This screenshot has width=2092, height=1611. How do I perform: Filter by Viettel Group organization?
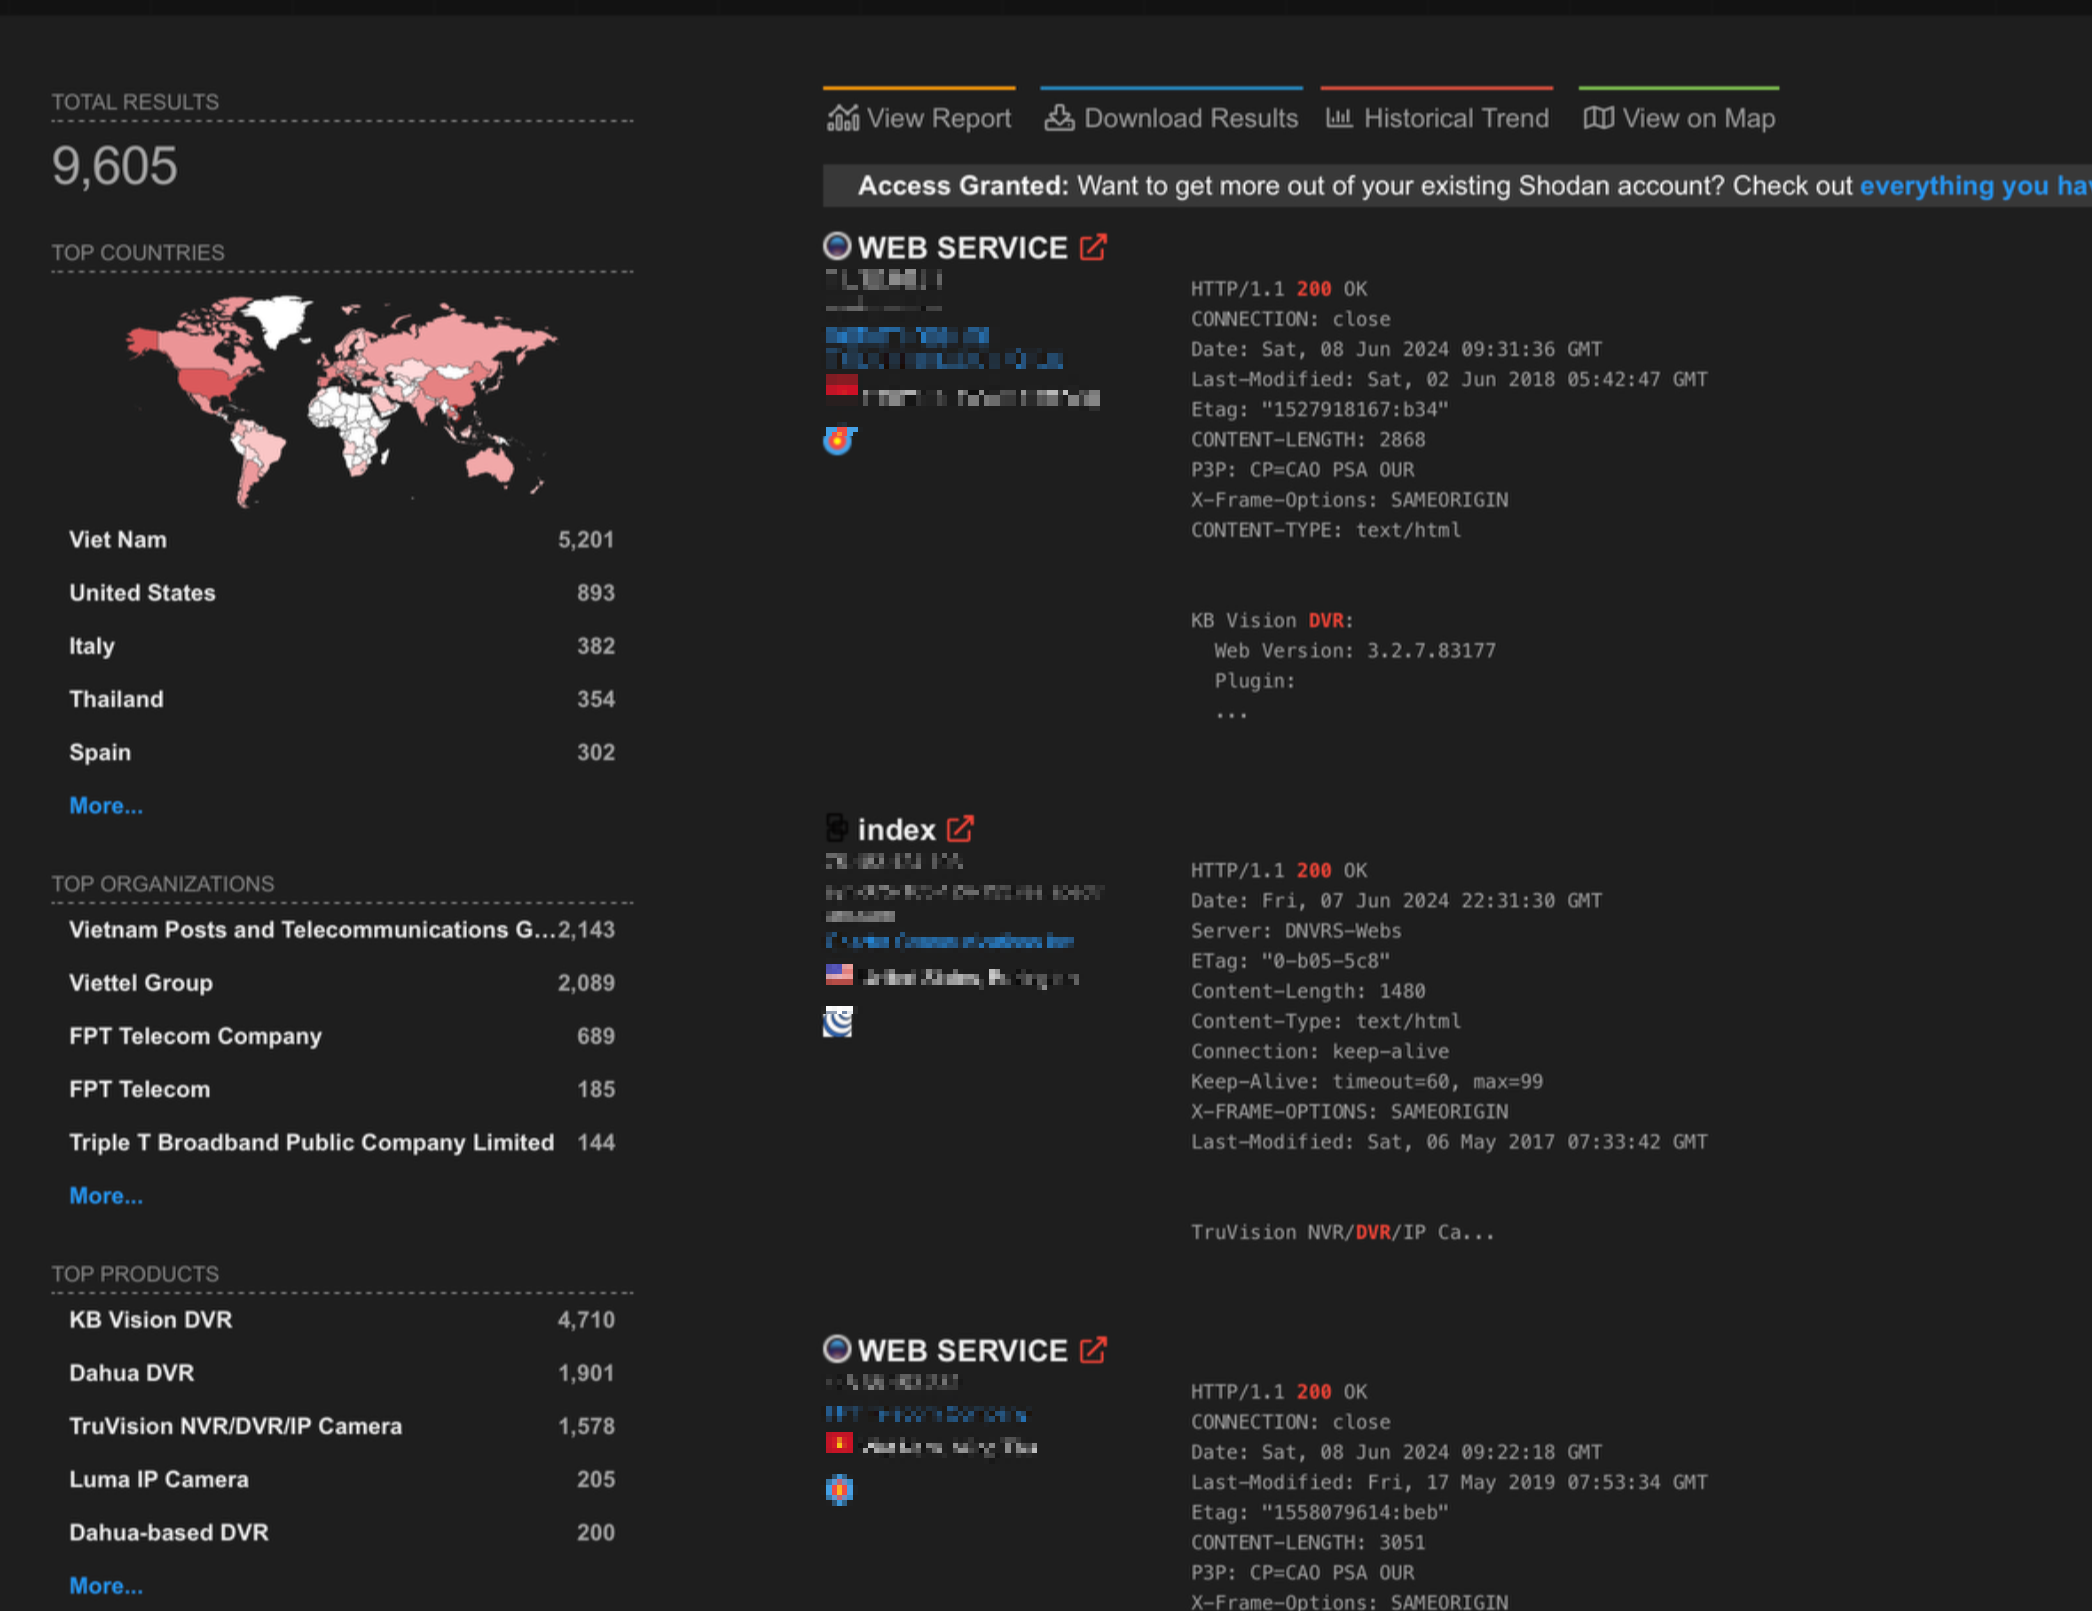click(x=342, y=983)
